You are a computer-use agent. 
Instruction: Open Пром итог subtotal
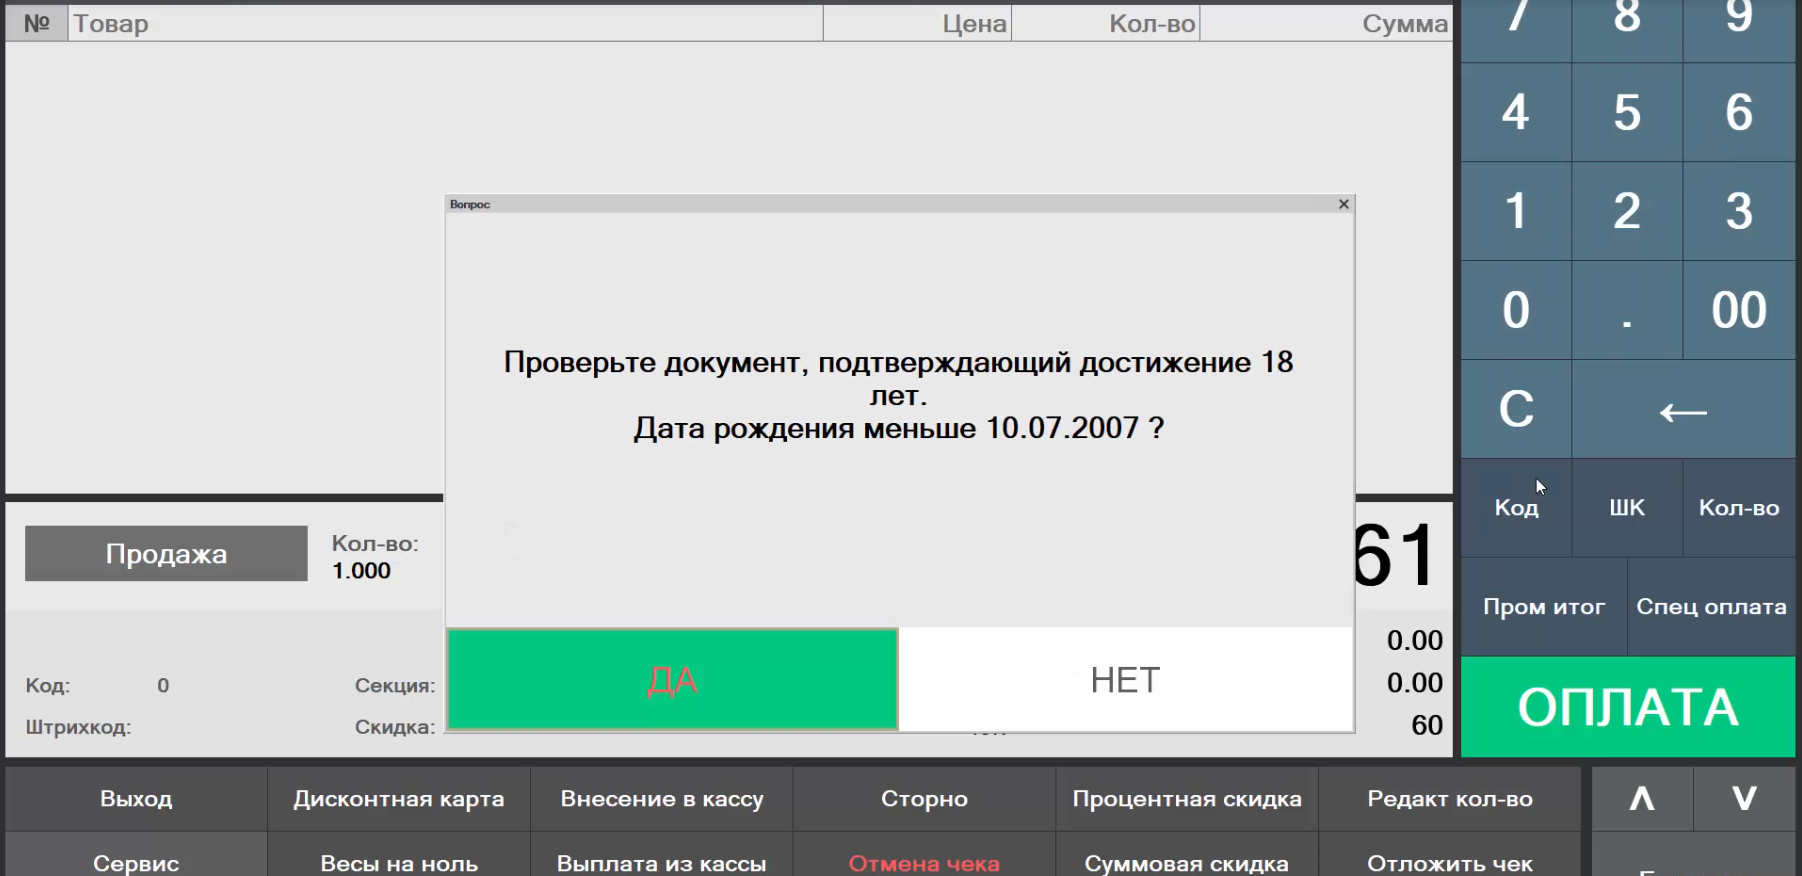tap(1543, 607)
